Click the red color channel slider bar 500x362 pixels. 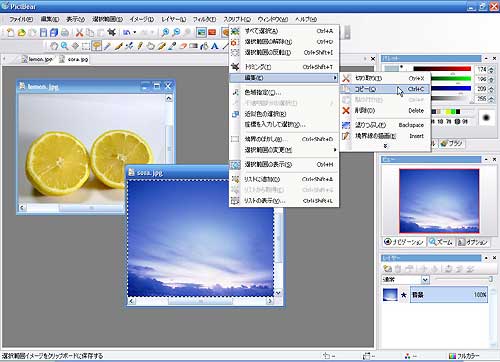click(x=442, y=69)
